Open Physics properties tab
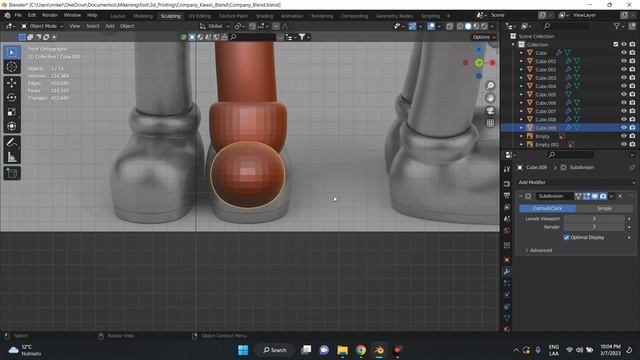 point(507,295)
